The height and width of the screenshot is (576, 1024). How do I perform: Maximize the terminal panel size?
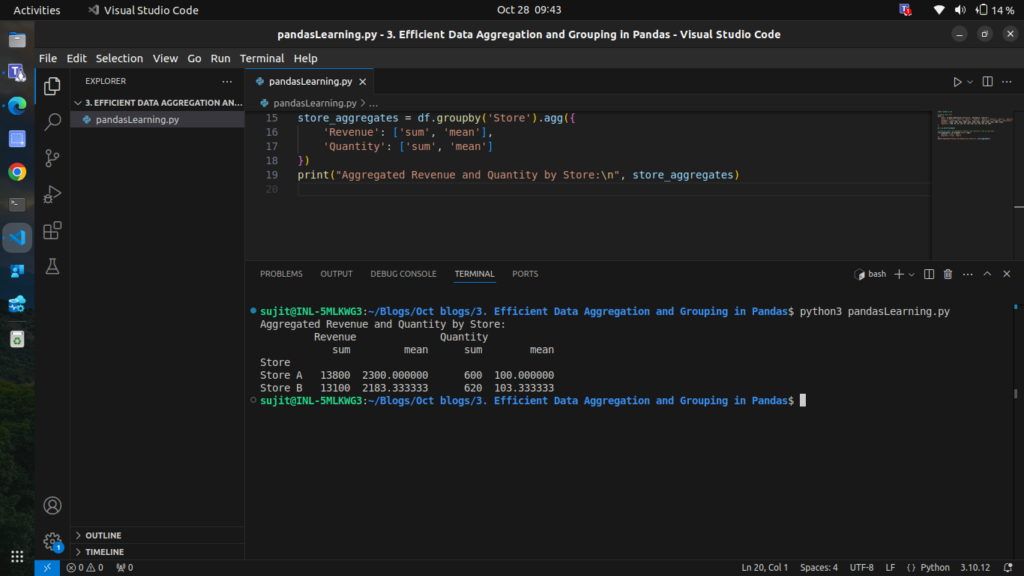coord(987,274)
